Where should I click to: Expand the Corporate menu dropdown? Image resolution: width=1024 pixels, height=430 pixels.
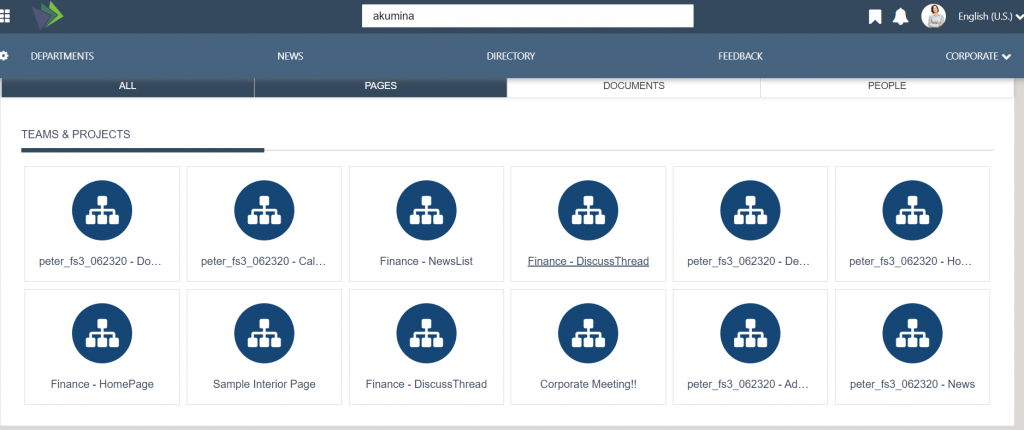[x=978, y=56]
